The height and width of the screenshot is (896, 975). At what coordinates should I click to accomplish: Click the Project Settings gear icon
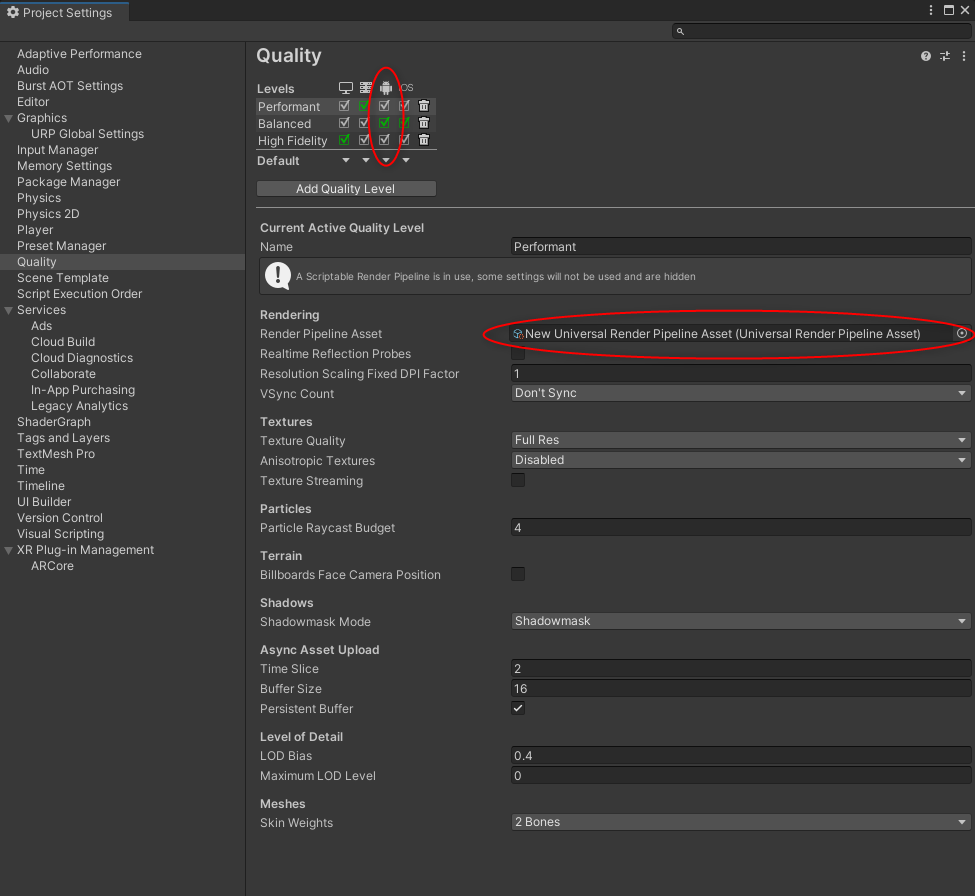12,12
